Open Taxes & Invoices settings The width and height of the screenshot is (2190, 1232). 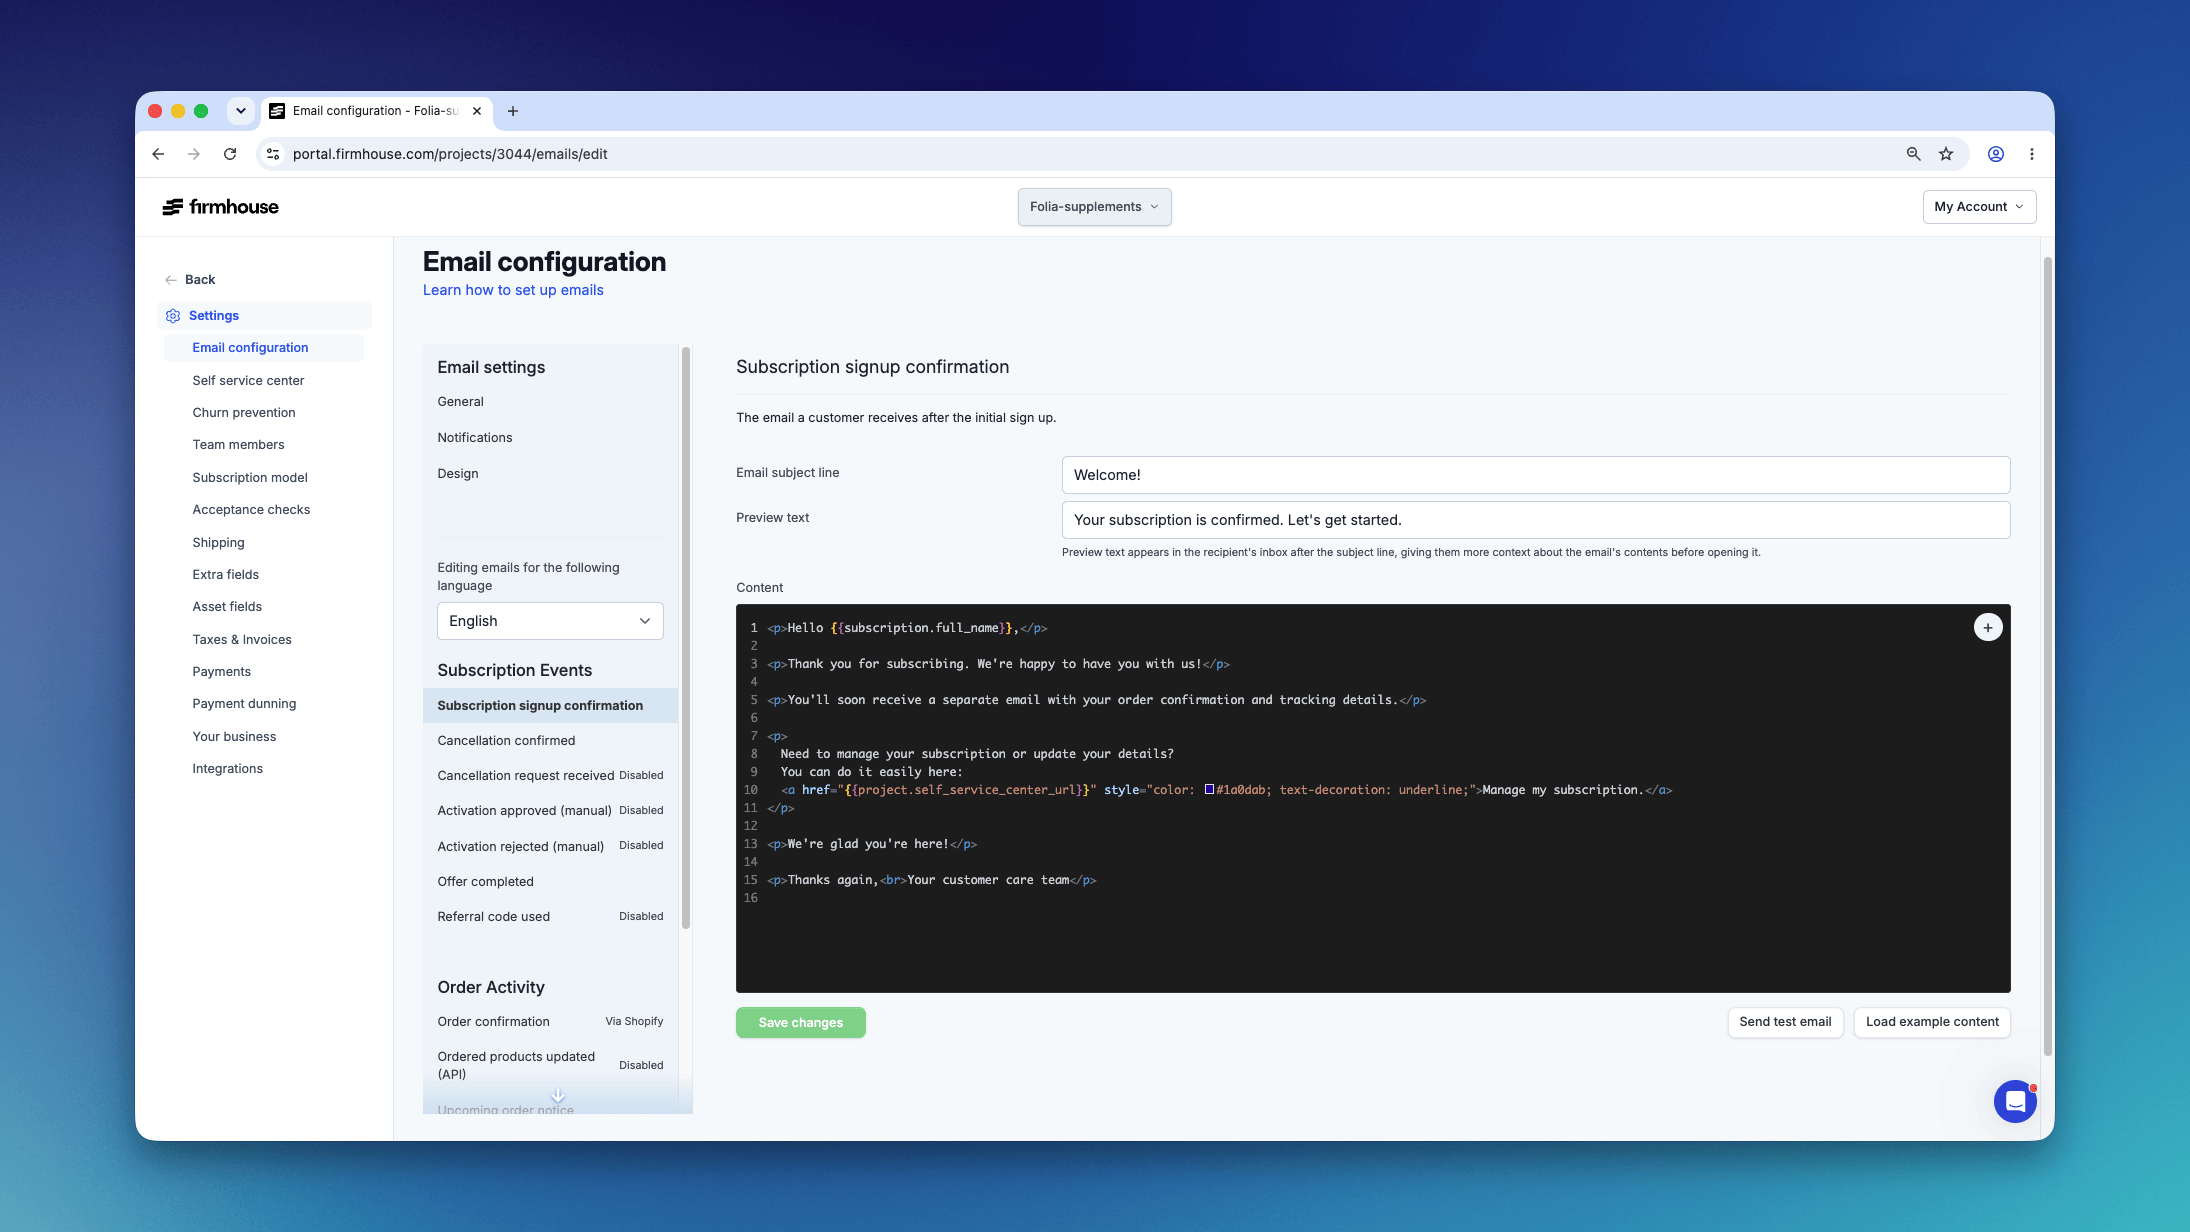click(x=242, y=640)
